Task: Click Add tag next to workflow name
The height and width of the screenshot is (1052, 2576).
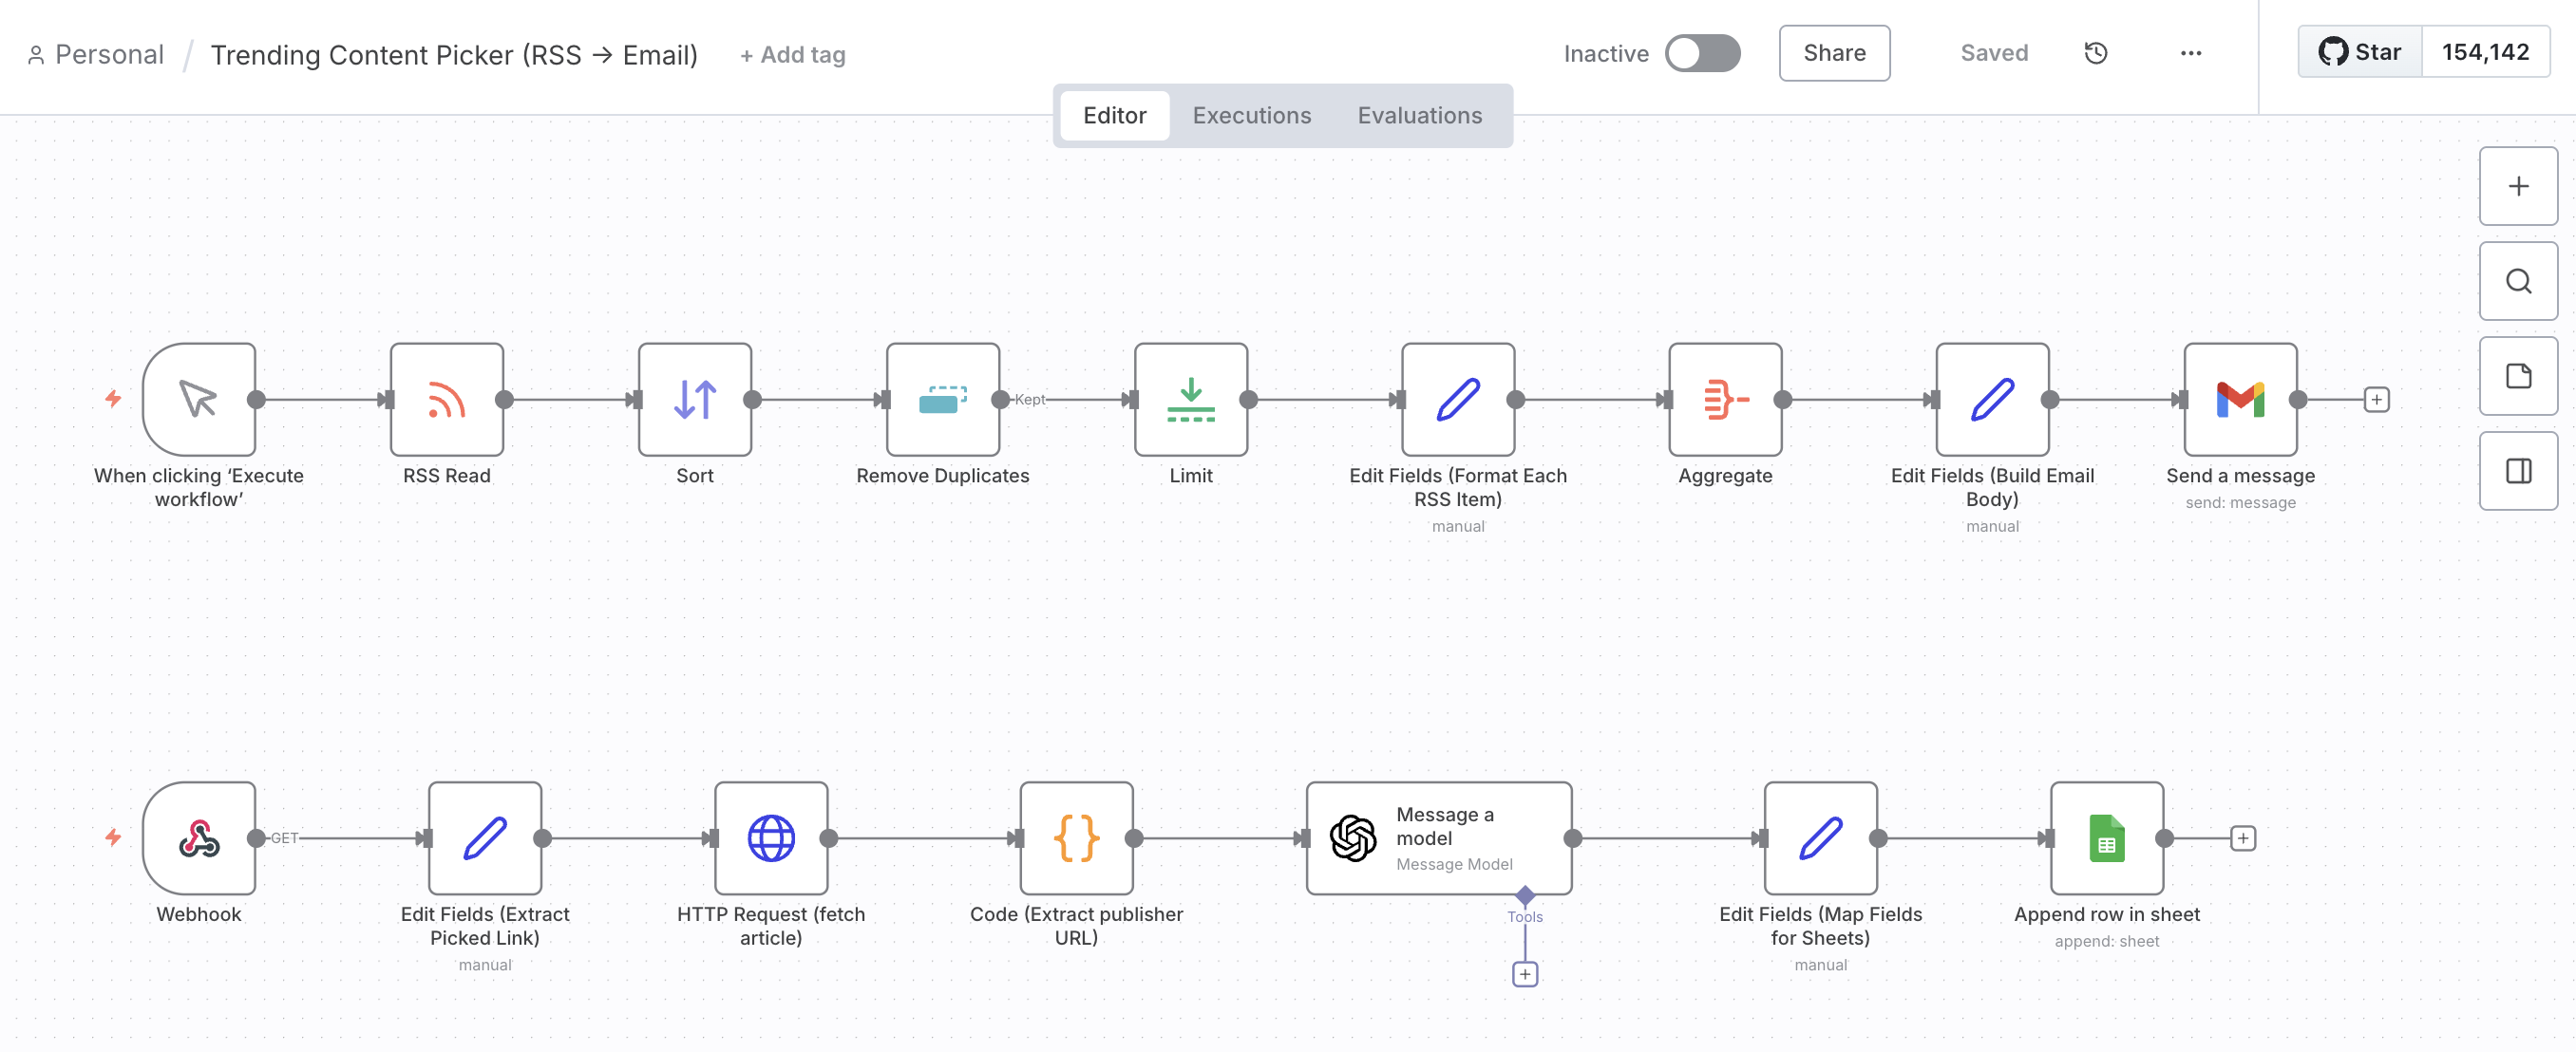Action: coord(792,55)
